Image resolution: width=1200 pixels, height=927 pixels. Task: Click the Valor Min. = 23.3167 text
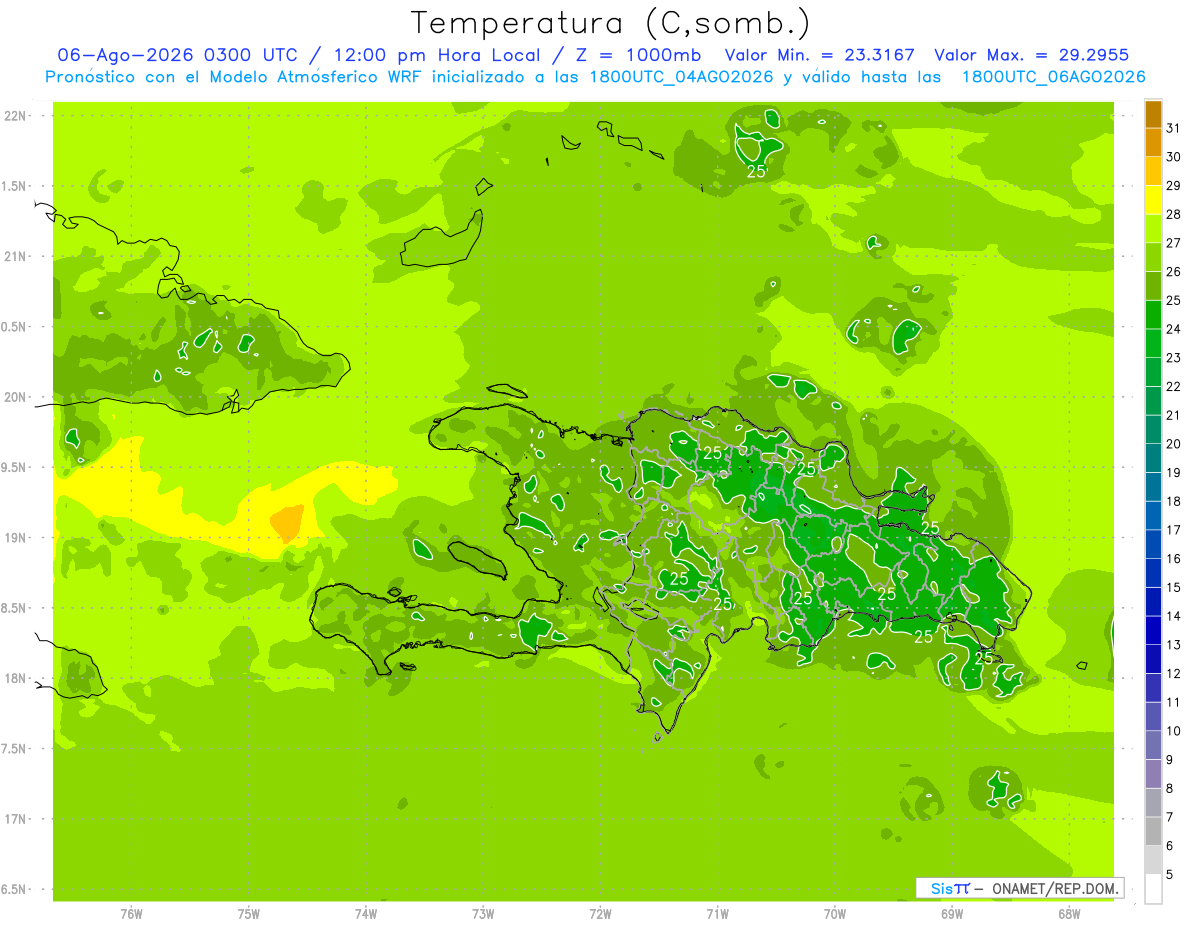819,55
